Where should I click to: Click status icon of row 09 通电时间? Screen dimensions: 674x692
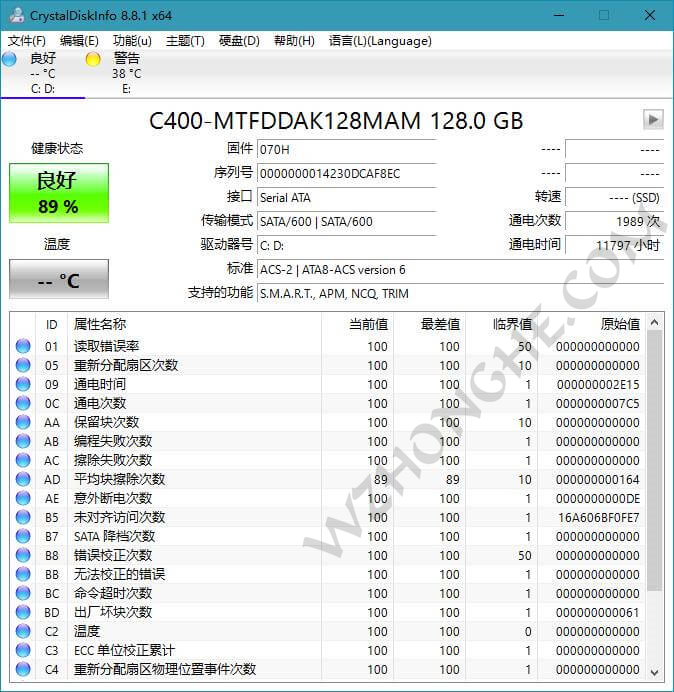[23, 384]
